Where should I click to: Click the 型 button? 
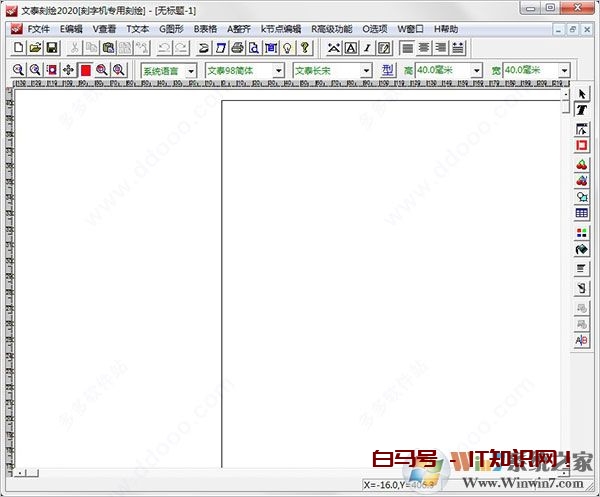click(x=388, y=71)
